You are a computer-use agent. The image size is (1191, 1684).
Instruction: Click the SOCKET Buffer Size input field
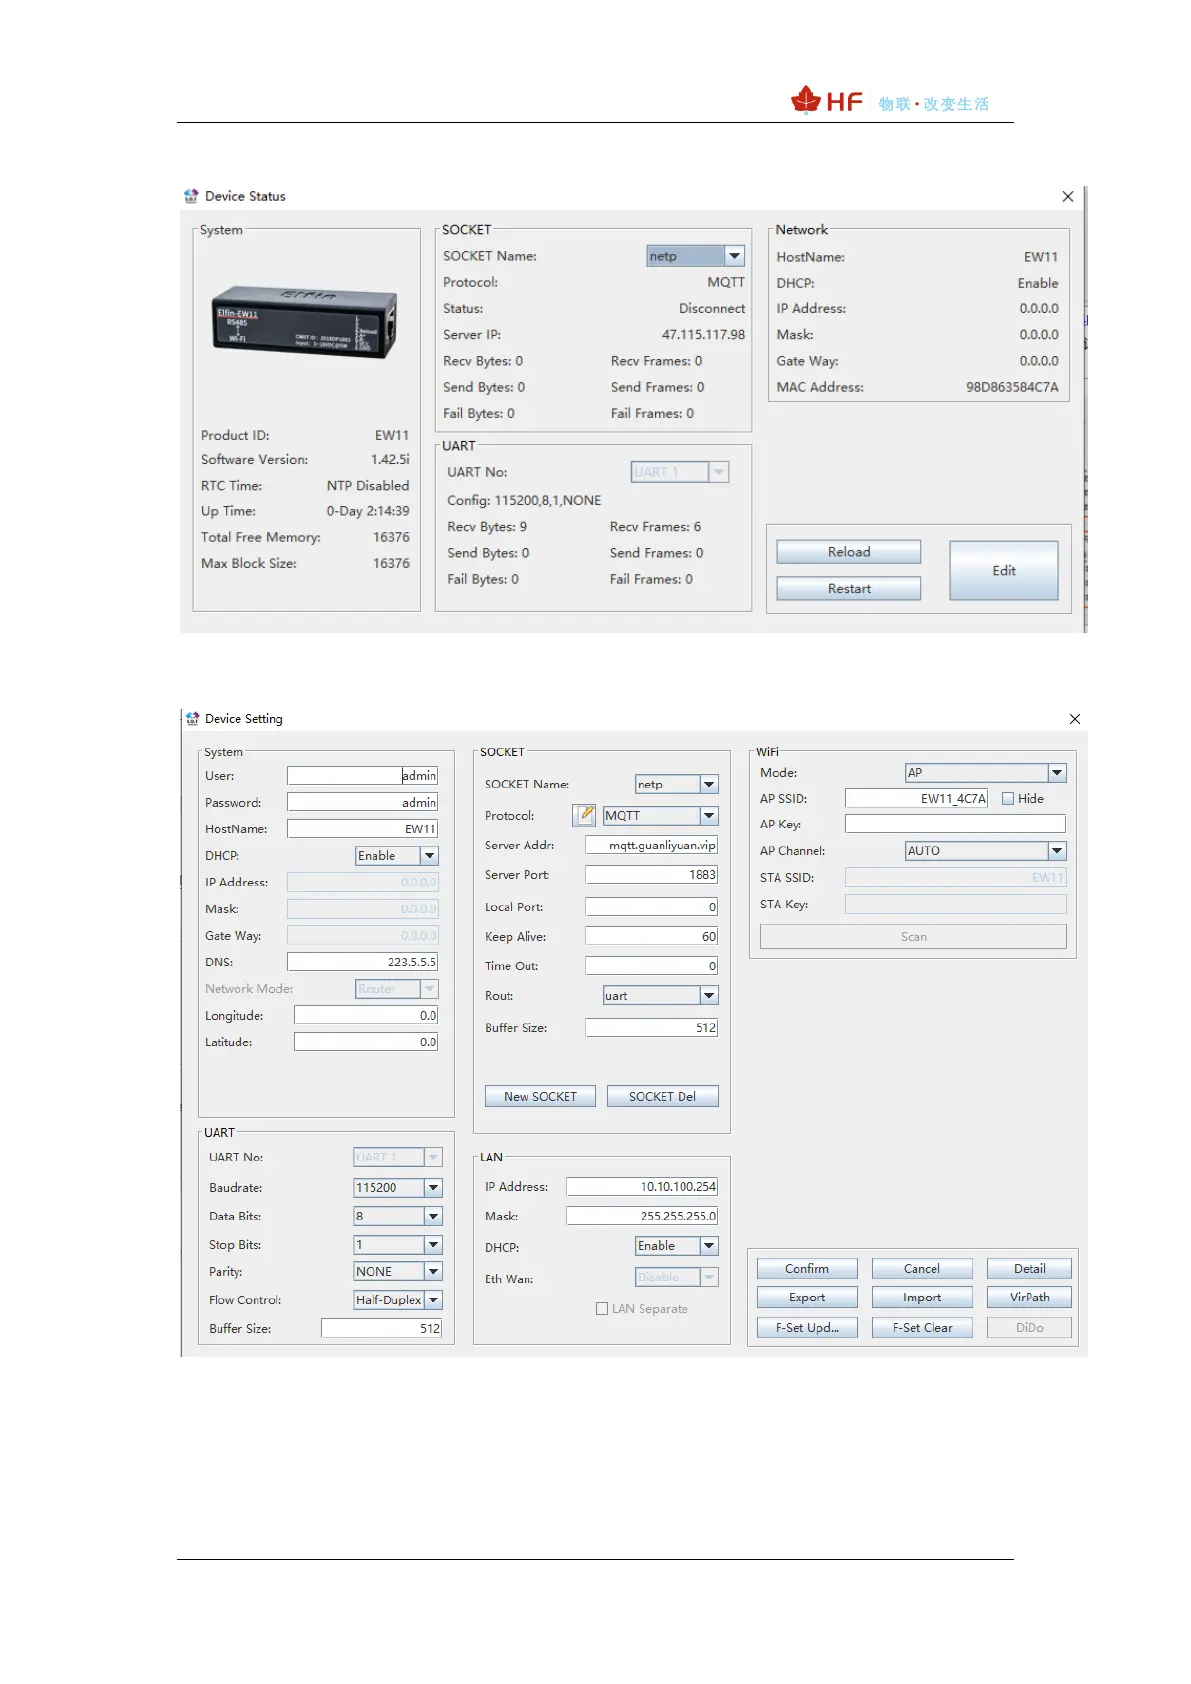tap(651, 1028)
